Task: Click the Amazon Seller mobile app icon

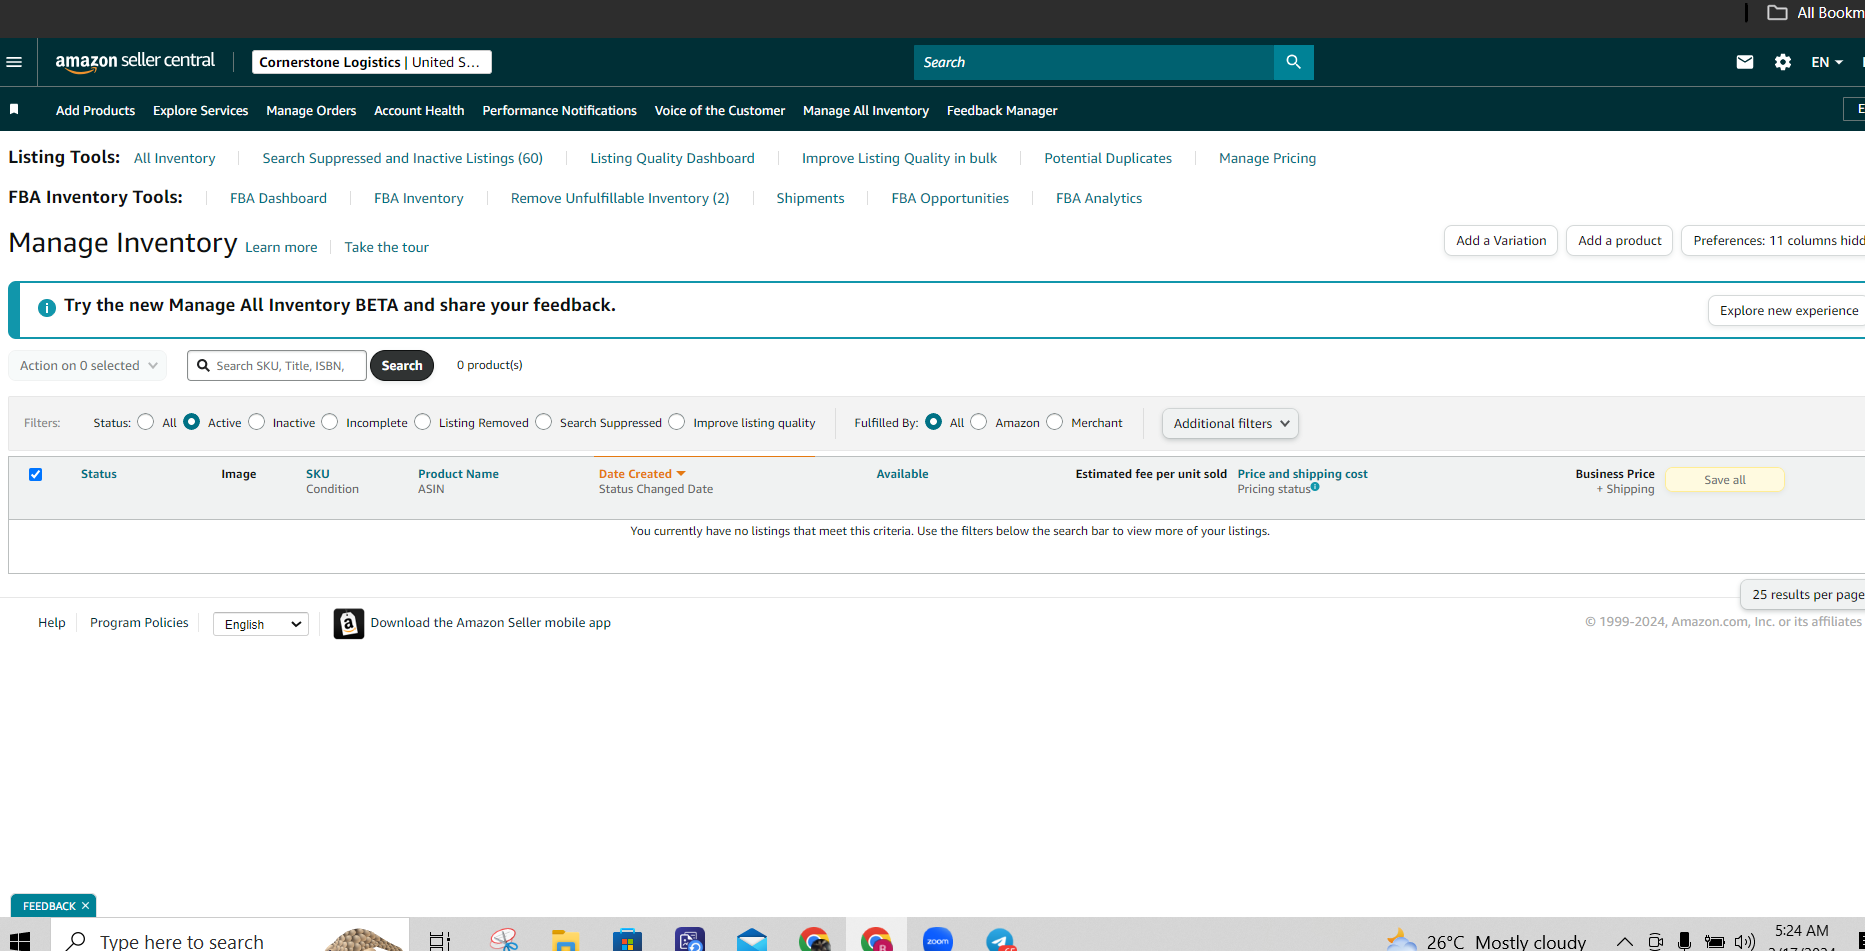Action: pyautogui.click(x=348, y=623)
